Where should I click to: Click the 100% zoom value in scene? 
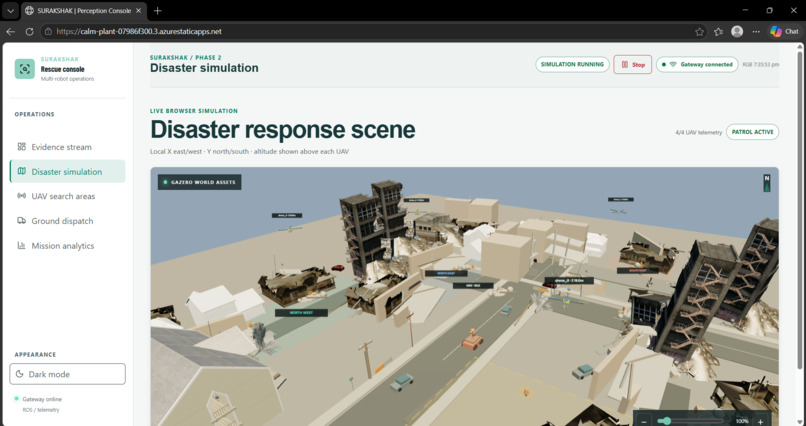[x=742, y=421]
